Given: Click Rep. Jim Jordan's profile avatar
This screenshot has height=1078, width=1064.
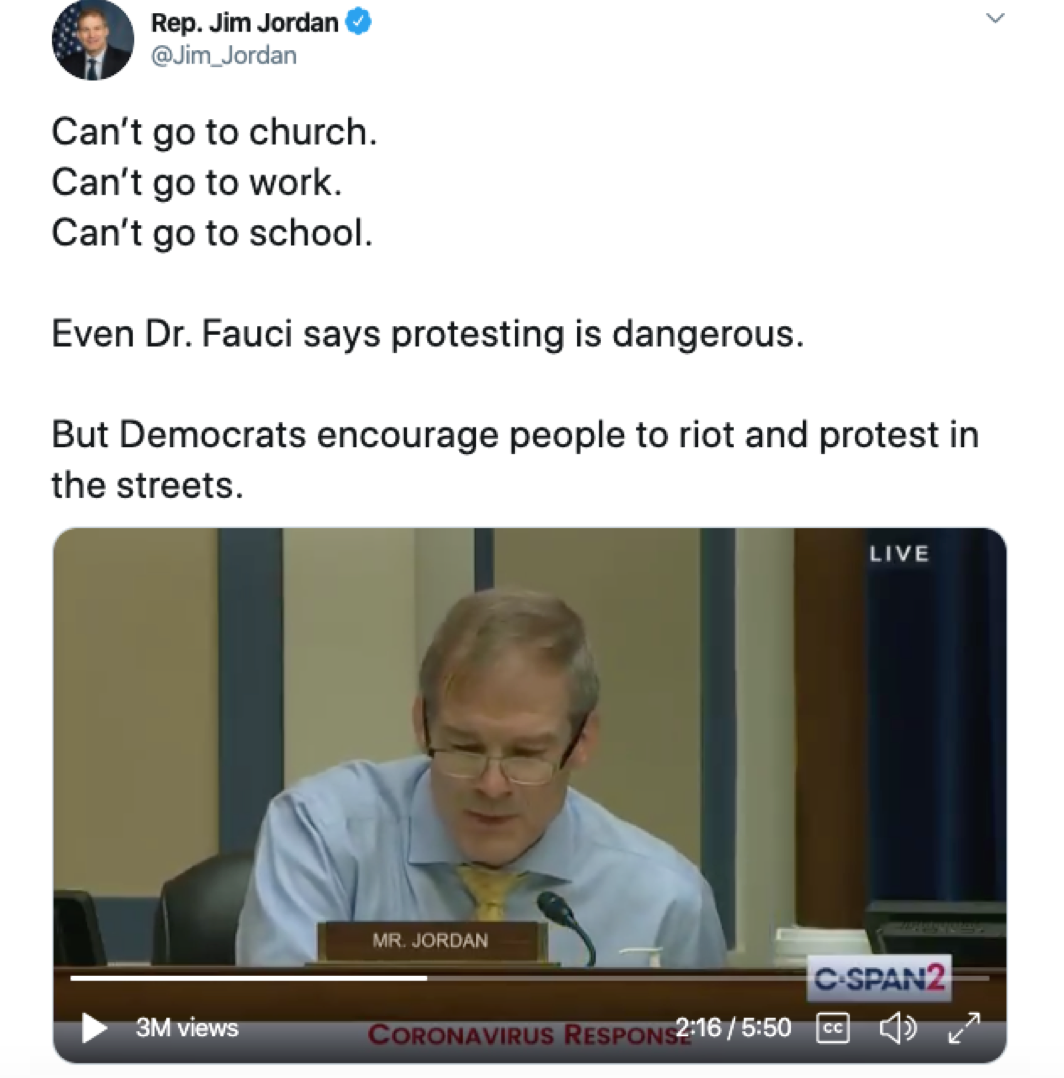Looking at the screenshot, I should tap(92, 41).
